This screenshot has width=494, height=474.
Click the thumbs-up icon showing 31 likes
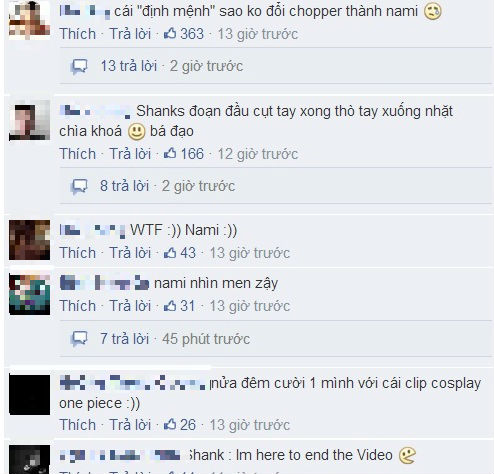pyautogui.click(x=170, y=306)
